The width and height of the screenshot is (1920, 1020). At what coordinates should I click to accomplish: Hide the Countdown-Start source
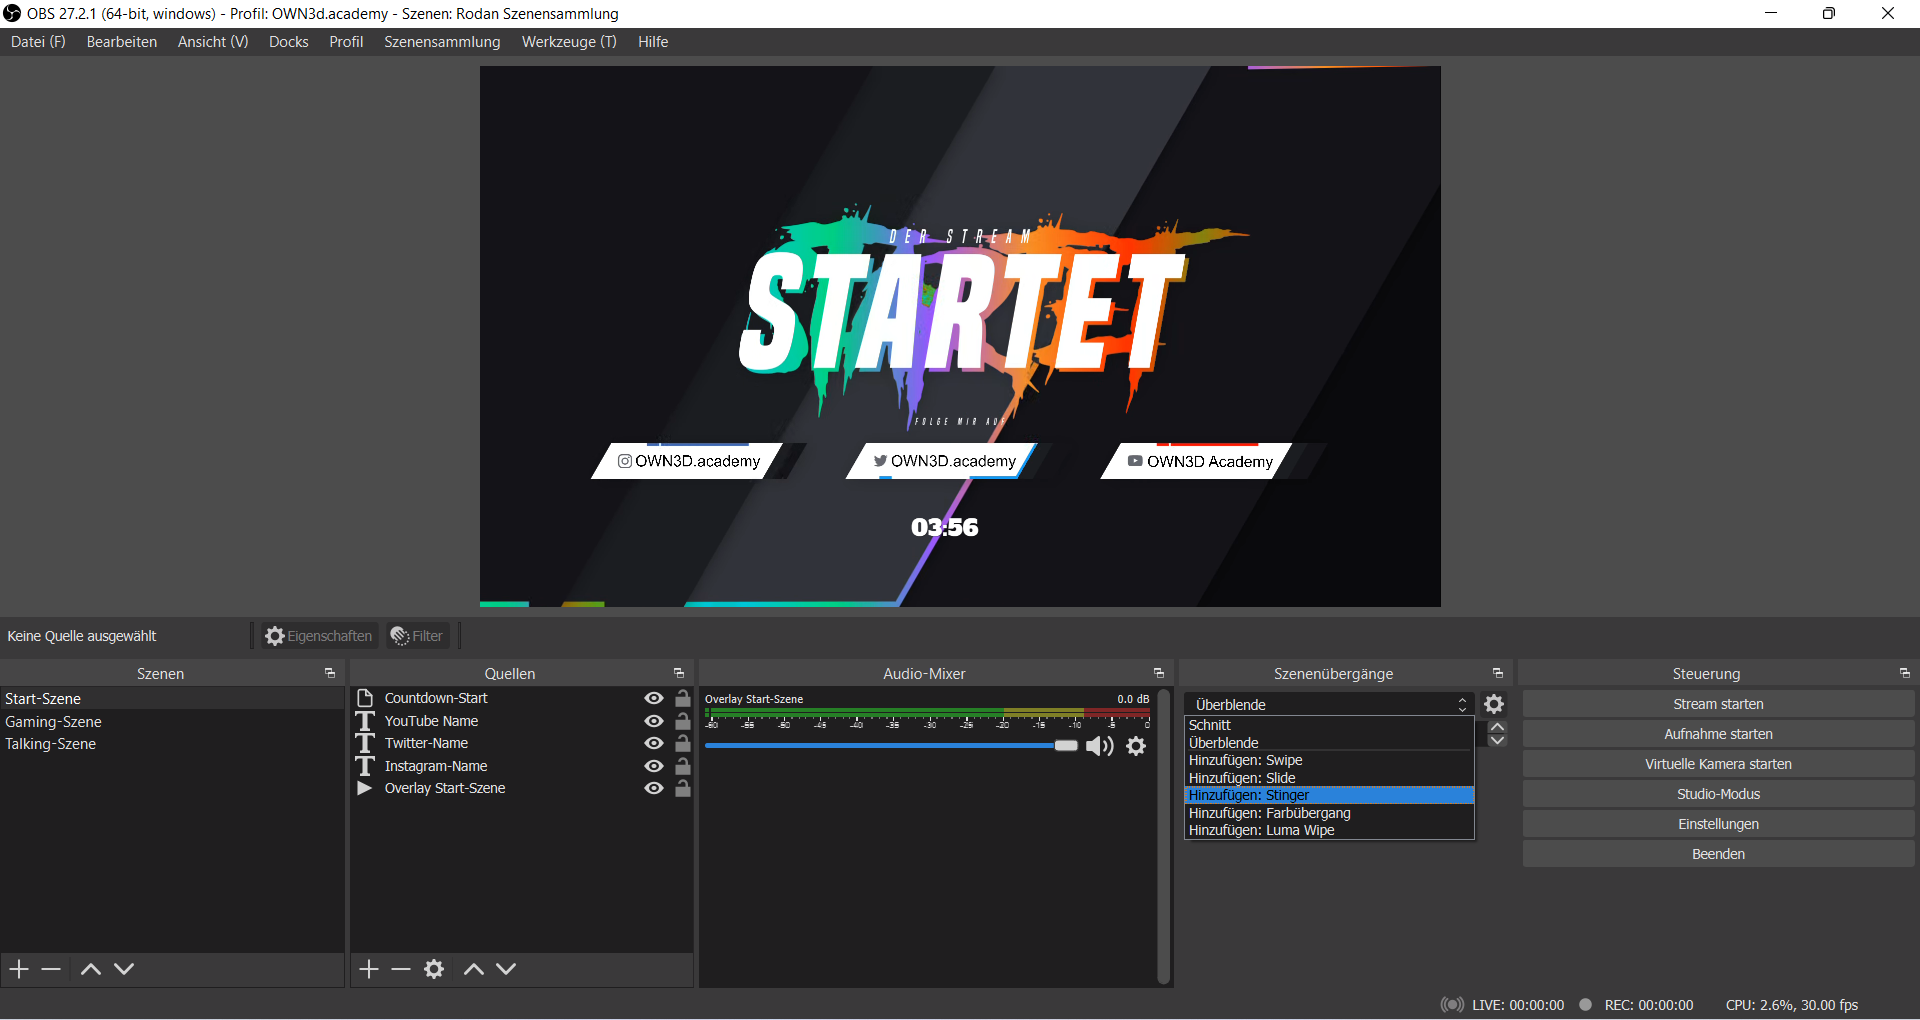click(x=654, y=698)
